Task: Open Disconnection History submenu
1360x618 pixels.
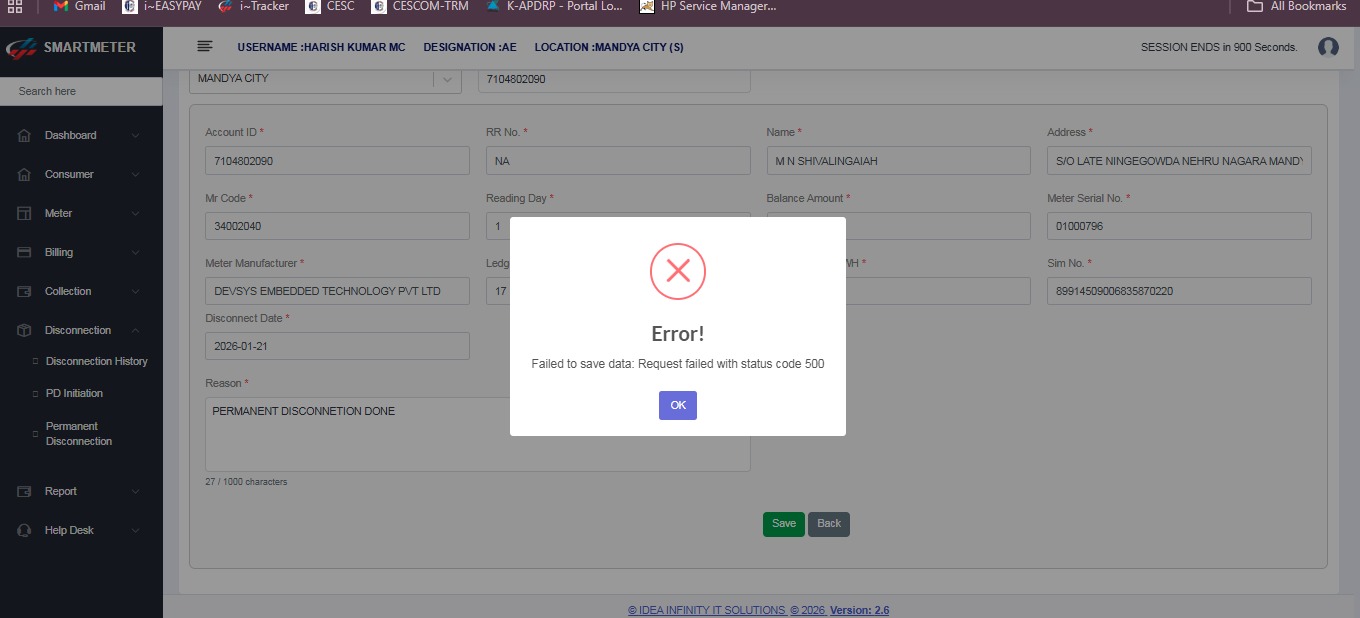Action: (96, 361)
